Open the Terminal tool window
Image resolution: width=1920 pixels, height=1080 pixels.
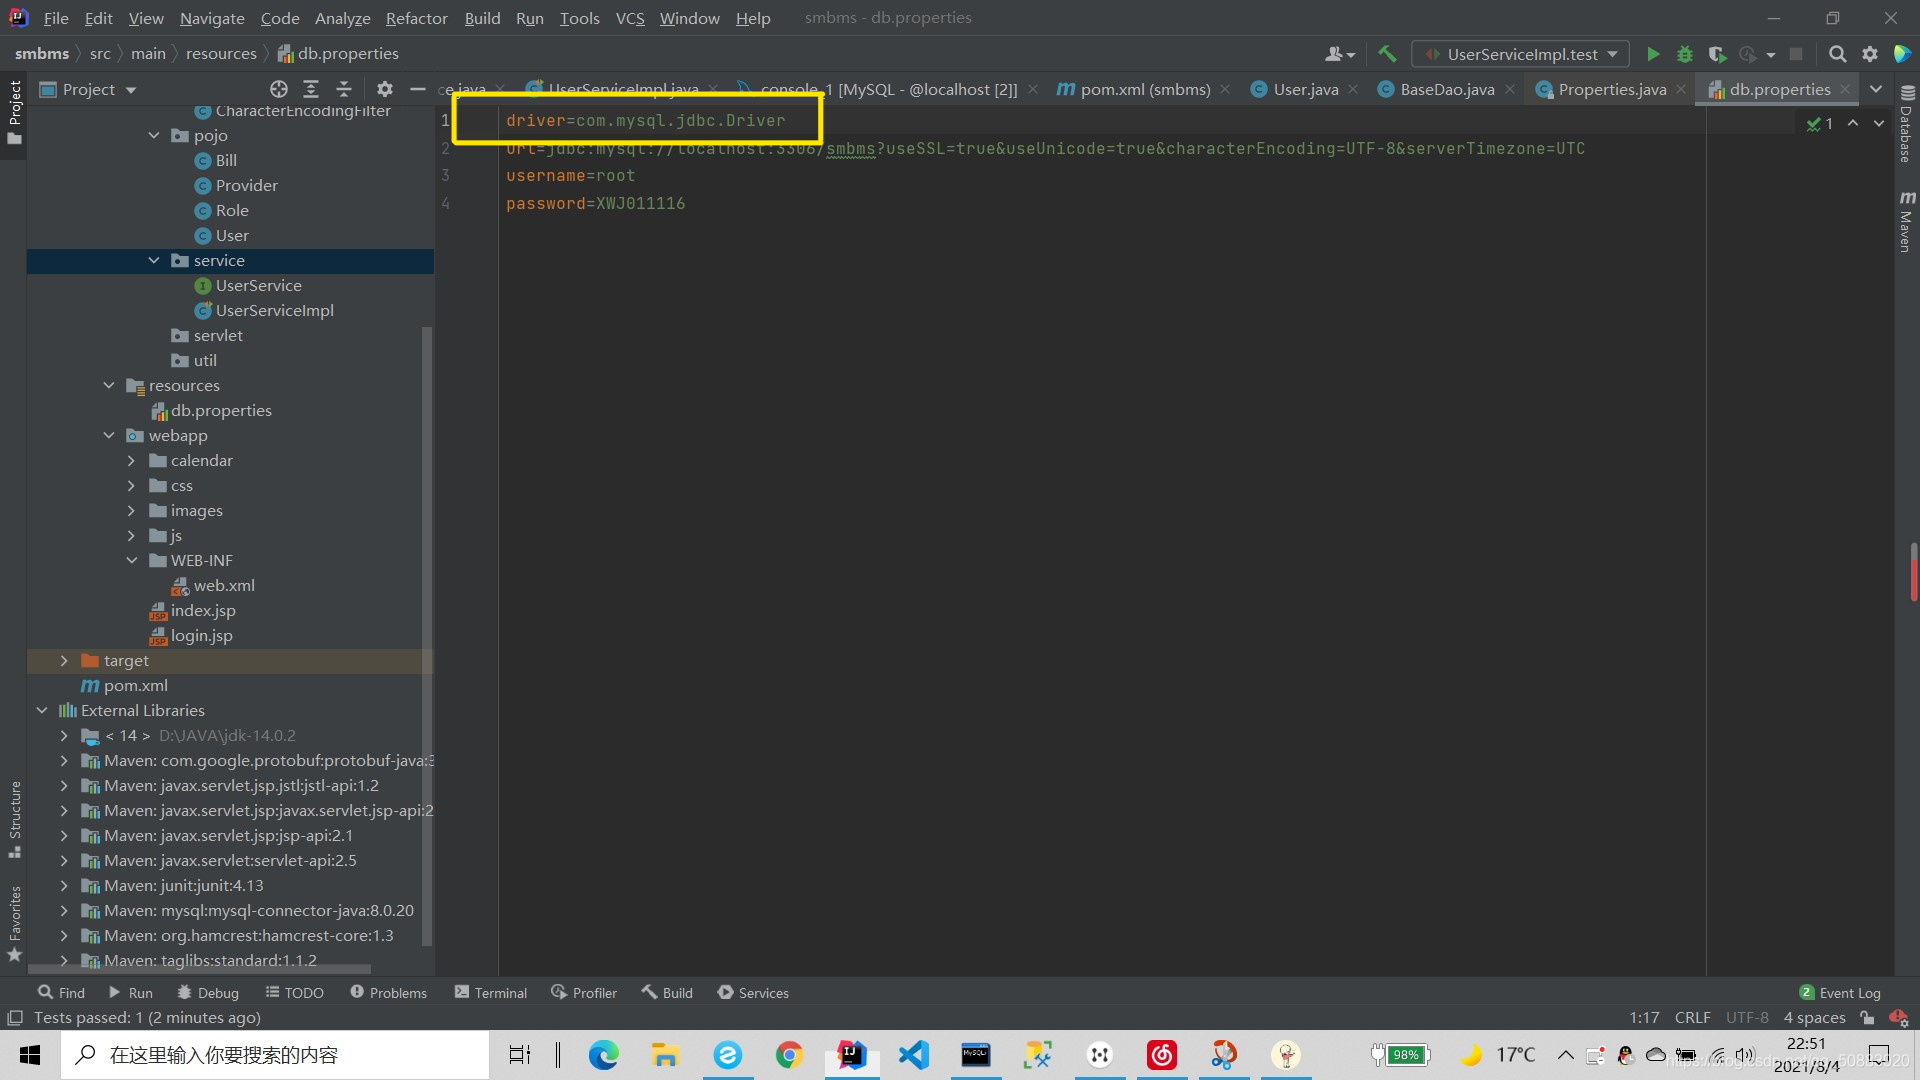pyautogui.click(x=490, y=992)
